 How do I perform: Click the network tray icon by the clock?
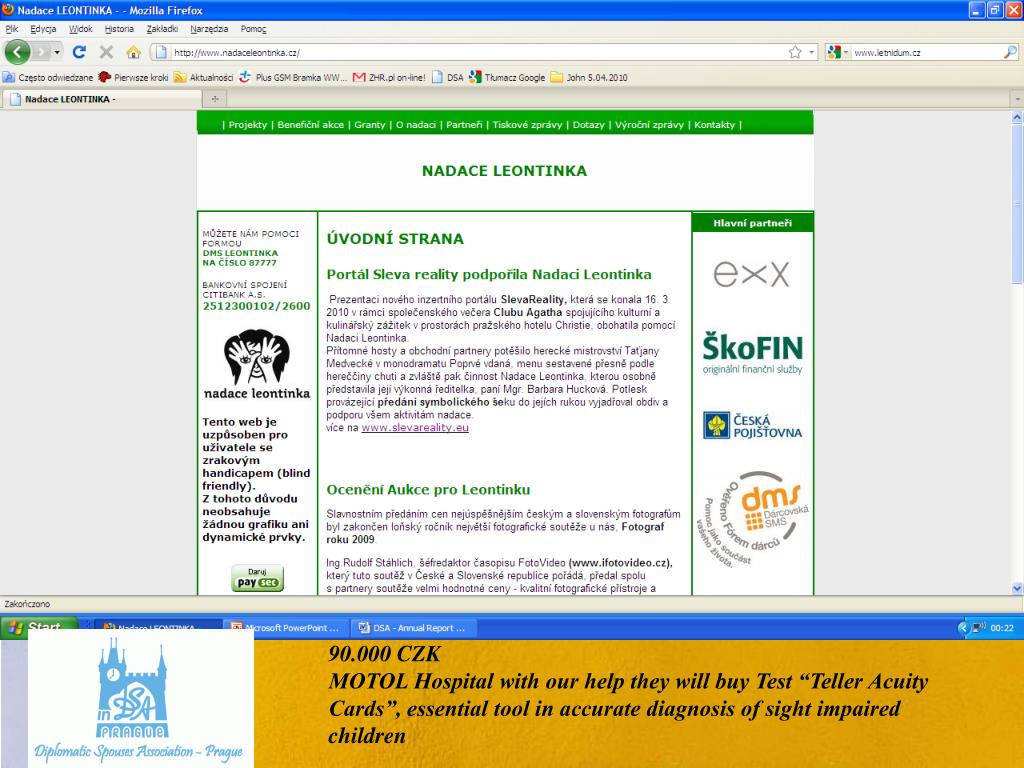click(979, 628)
